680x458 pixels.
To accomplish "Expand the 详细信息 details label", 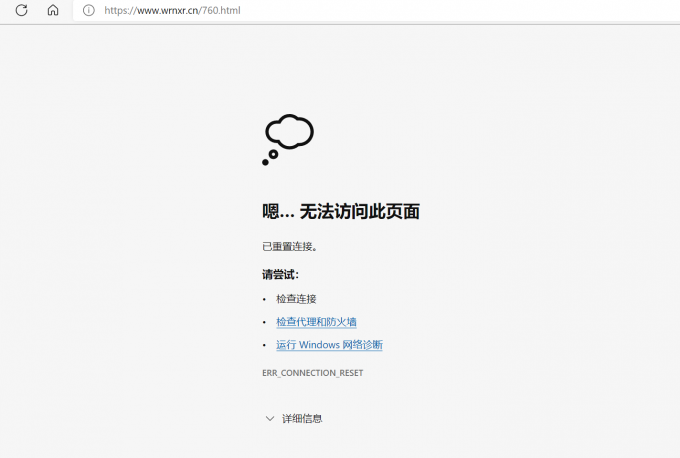I will point(302,418).
